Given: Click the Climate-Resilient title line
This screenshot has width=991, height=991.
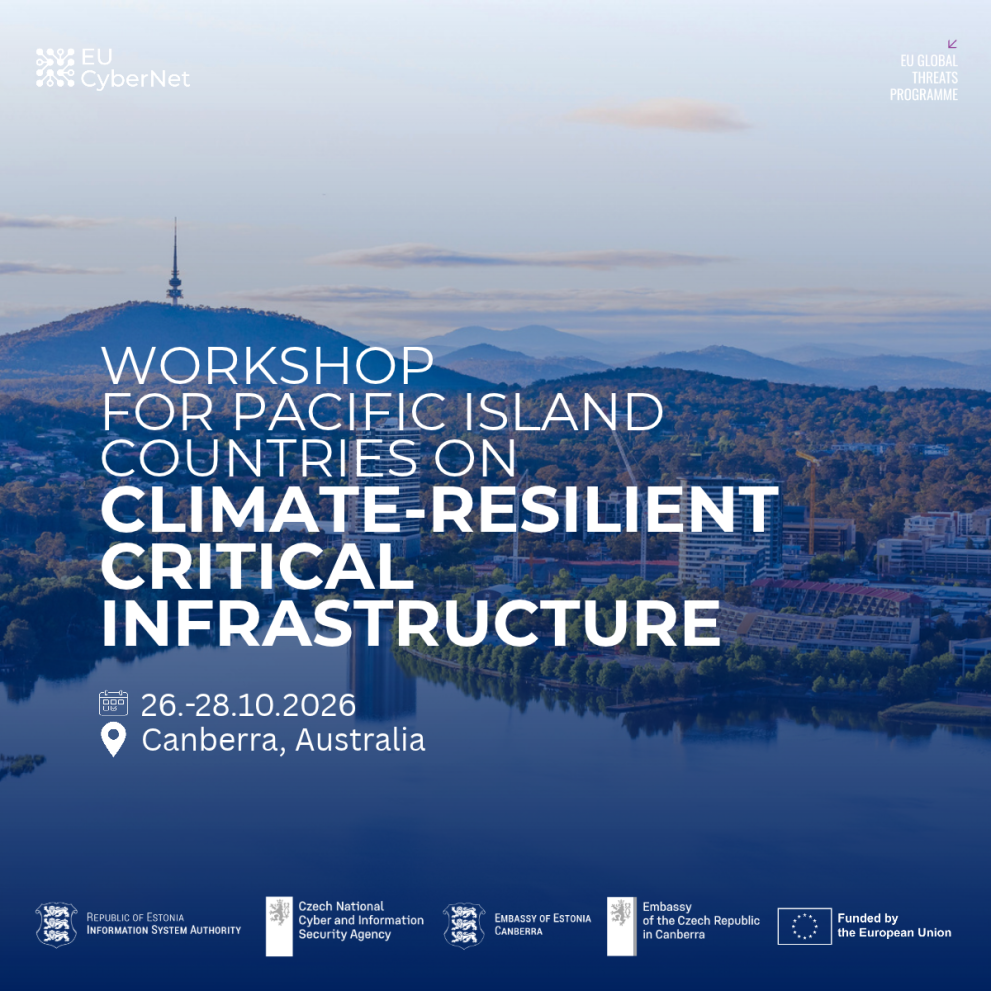Looking at the screenshot, I should pyautogui.click(x=439, y=509).
